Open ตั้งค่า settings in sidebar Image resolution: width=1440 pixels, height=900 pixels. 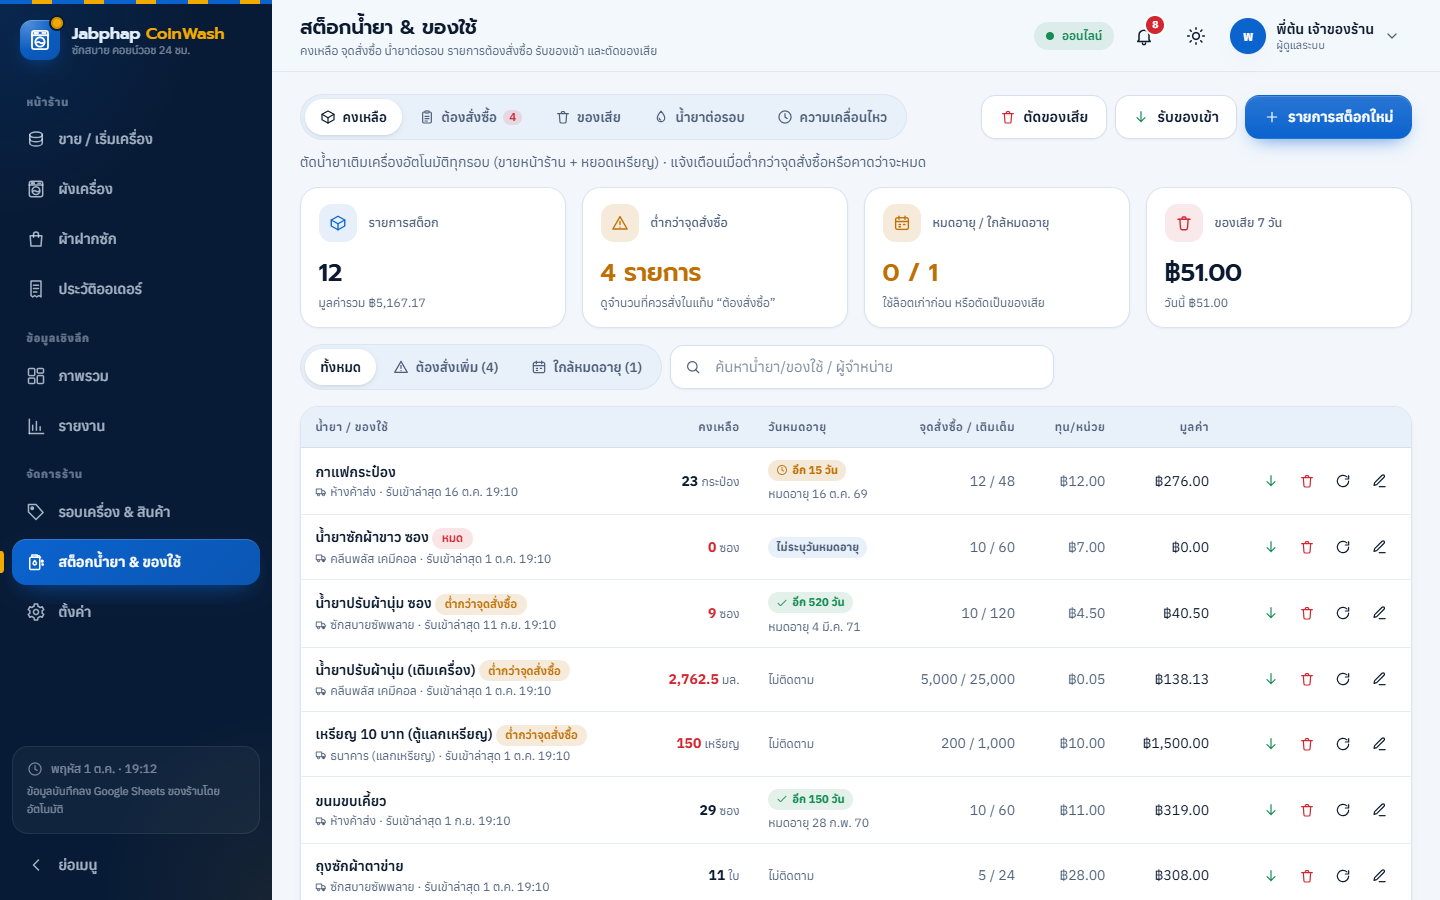[136, 612]
